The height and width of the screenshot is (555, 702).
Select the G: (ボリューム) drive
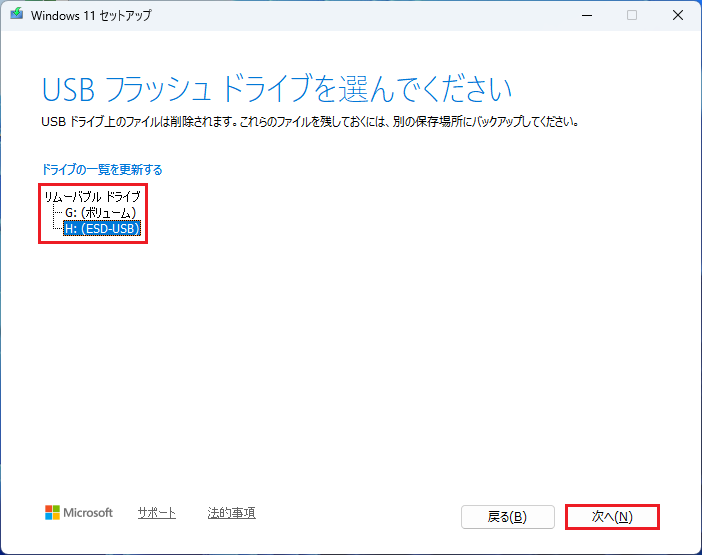(99, 213)
